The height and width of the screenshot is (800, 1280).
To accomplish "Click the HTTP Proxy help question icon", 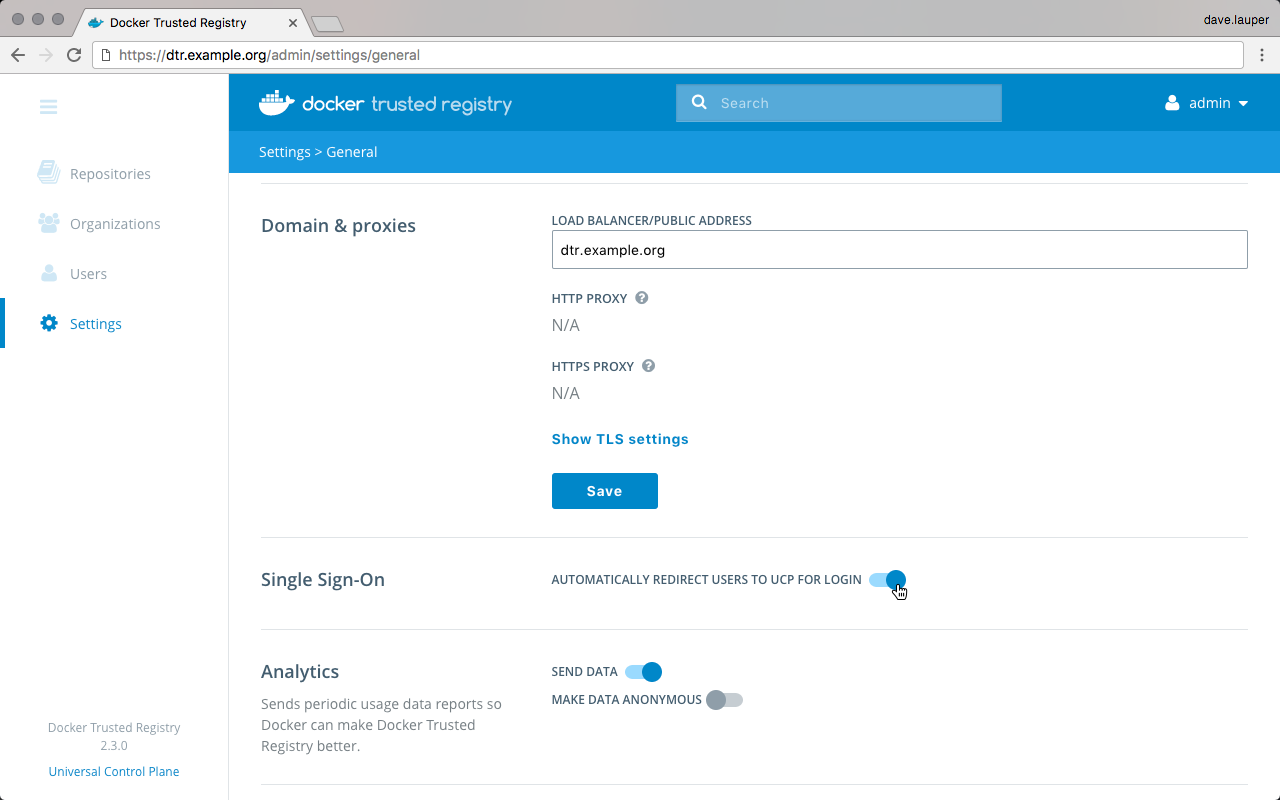I will [x=642, y=298].
